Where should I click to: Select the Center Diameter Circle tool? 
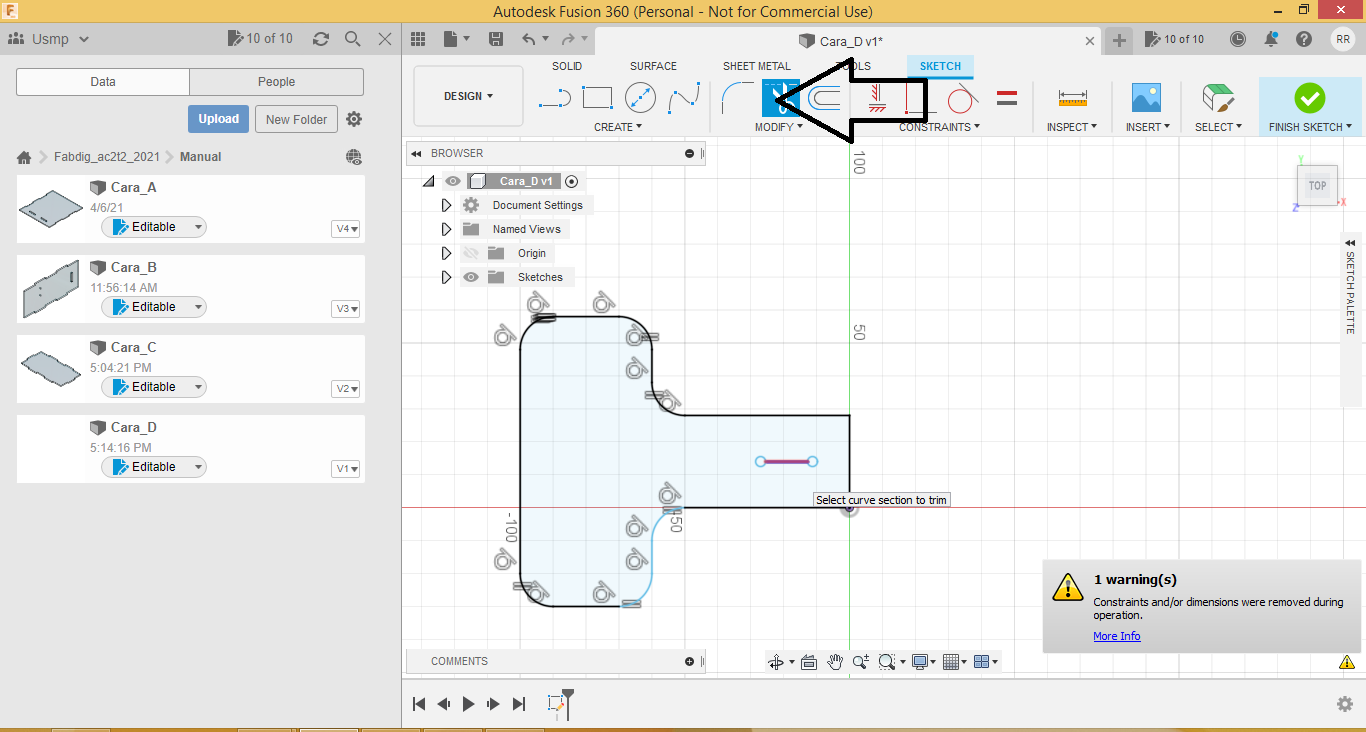click(x=640, y=98)
